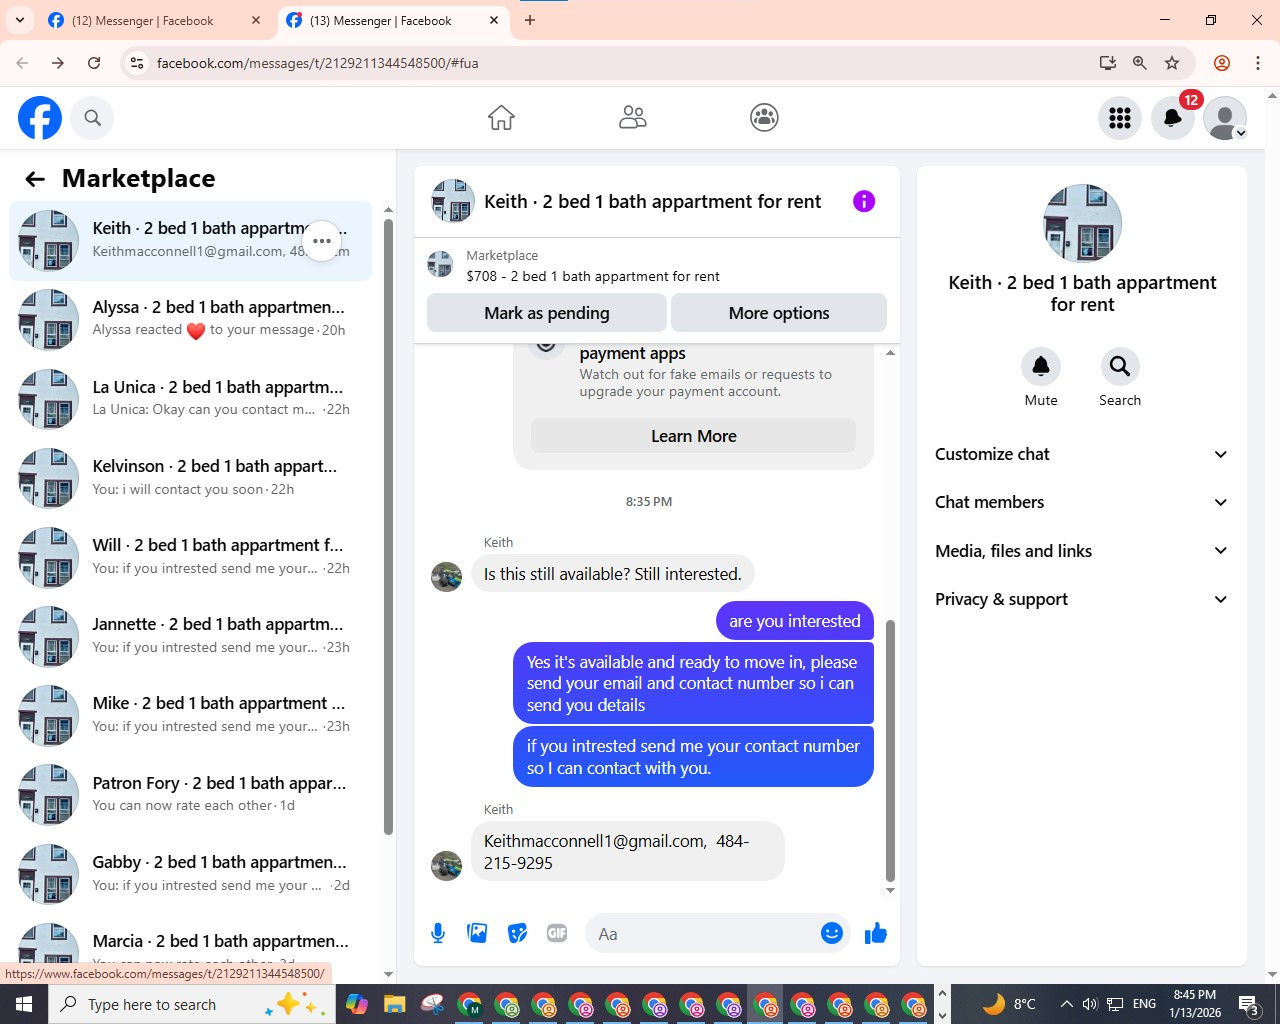Open Mike's apartment conversation

point(190,715)
